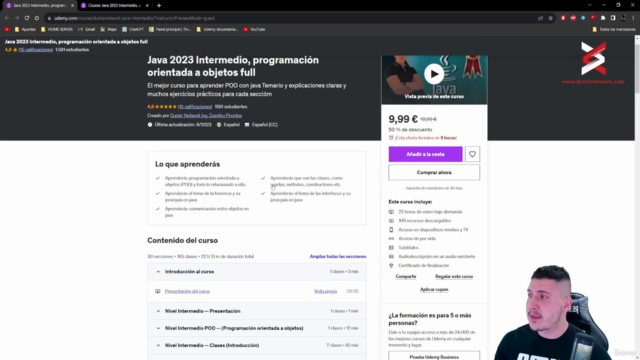The height and width of the screenshot is (360, 640).
Task: Click the 'Lo que aprenderás' heading
Action: click(x=187, y=164)
